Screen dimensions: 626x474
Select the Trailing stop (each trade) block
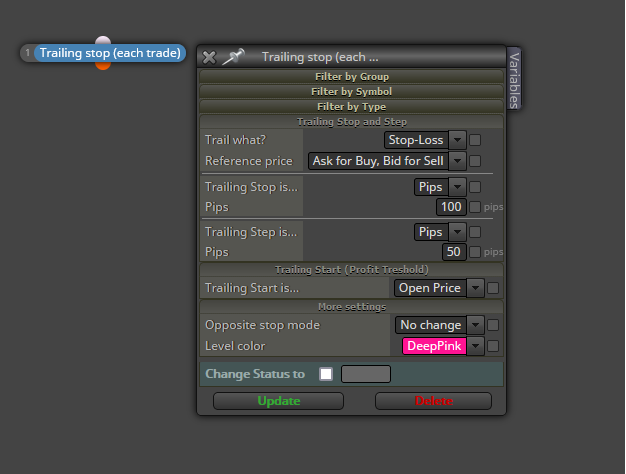[110, 53]
